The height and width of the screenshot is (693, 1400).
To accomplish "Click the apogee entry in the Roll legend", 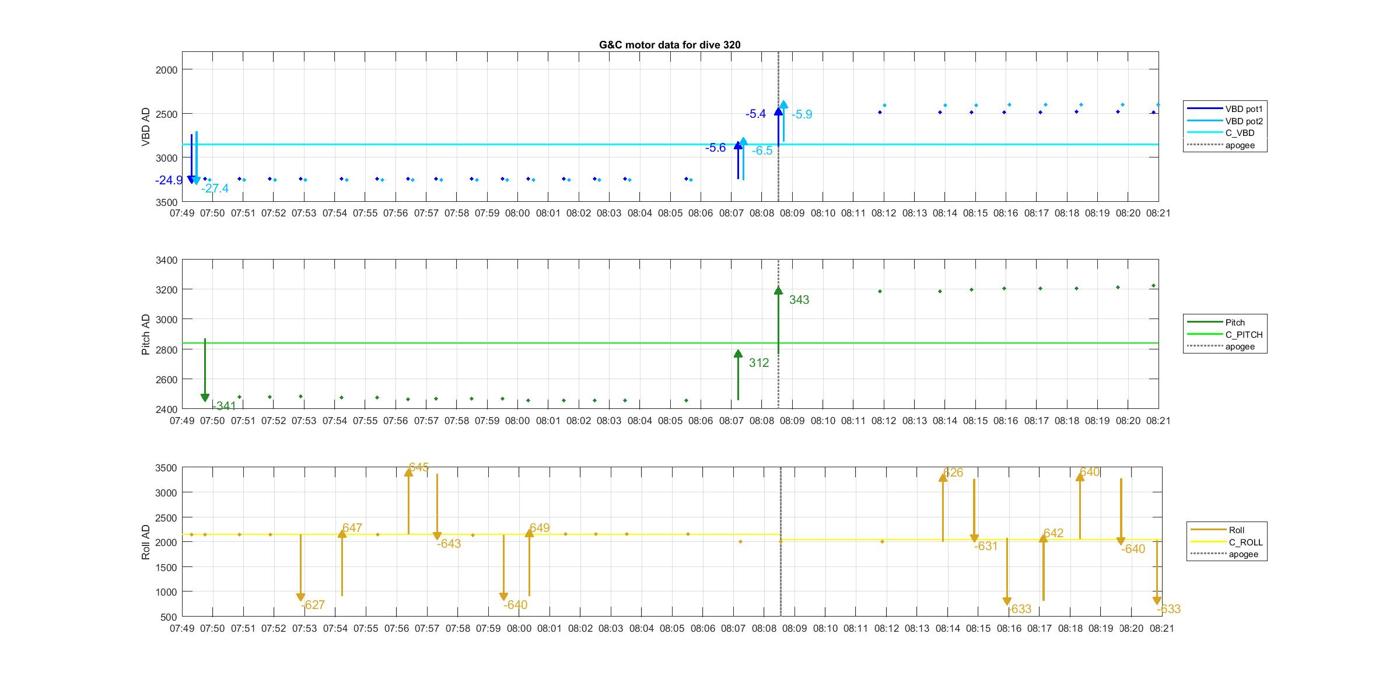I will click(x=1225, y=554).
